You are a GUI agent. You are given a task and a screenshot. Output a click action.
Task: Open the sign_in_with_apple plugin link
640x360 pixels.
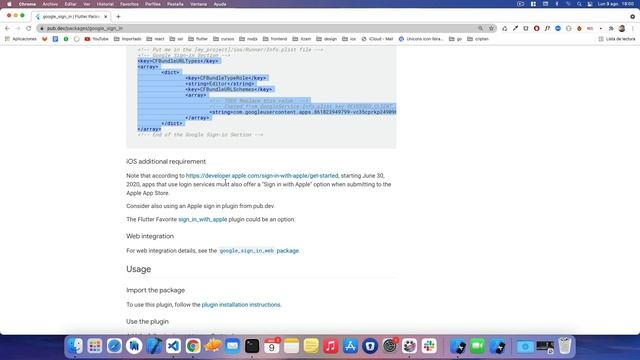[x=202, y=220]
